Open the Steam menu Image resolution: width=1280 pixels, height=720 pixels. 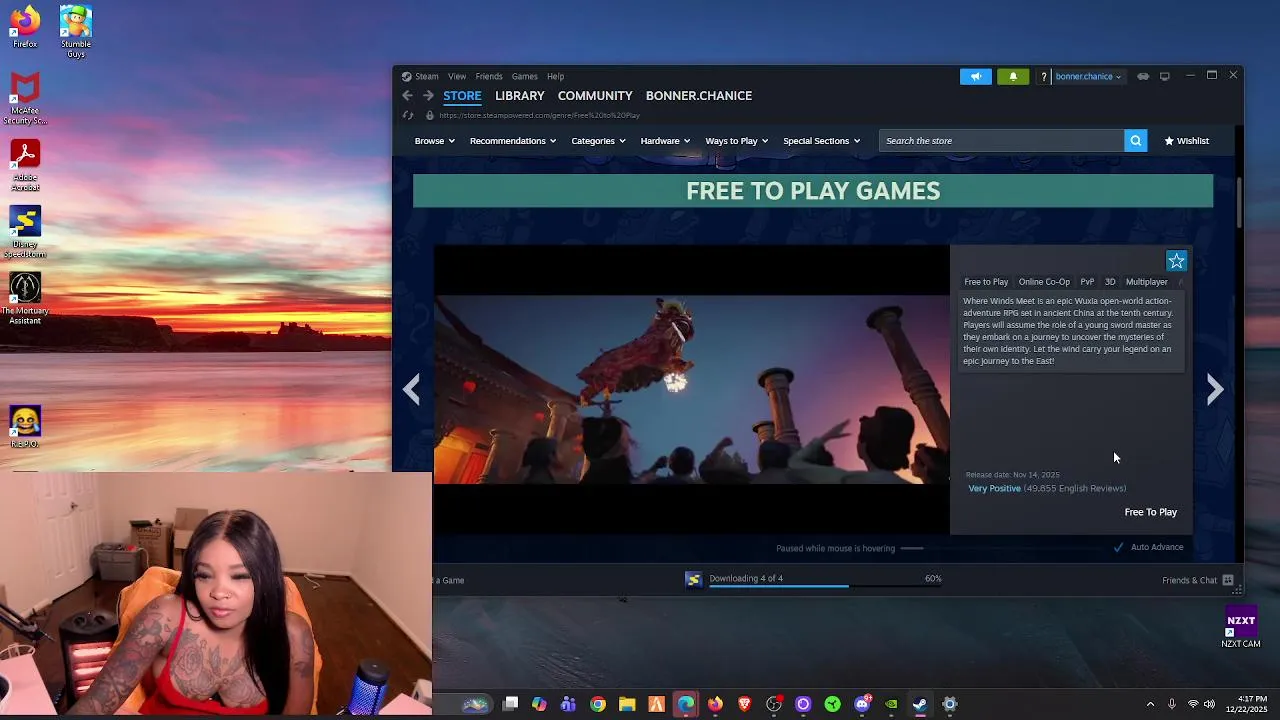pos(427,76)
